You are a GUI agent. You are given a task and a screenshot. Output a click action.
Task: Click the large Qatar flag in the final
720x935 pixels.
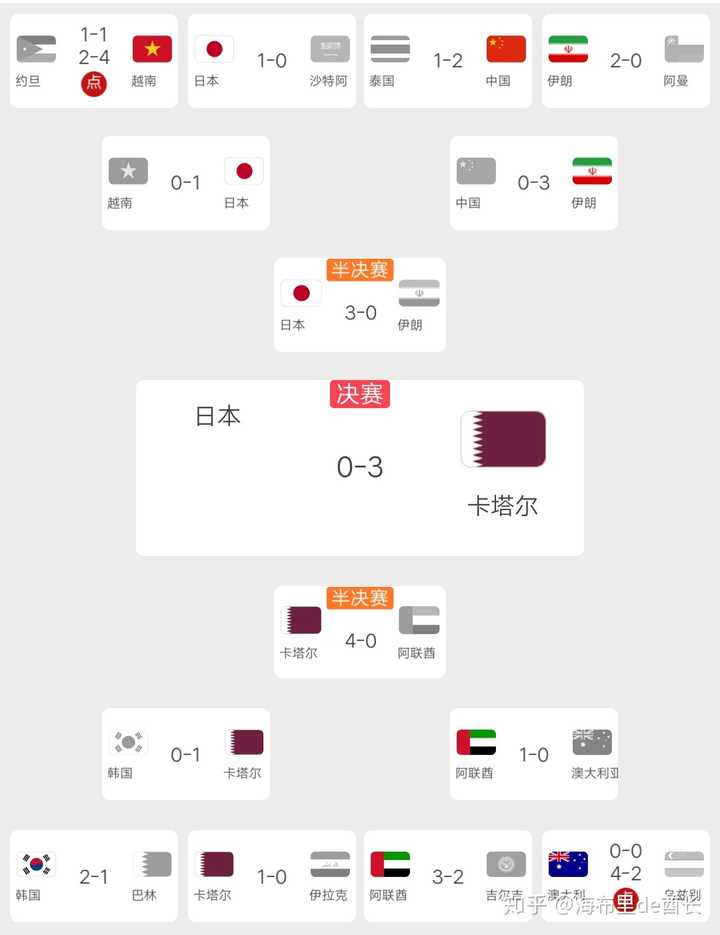(503, 439)
